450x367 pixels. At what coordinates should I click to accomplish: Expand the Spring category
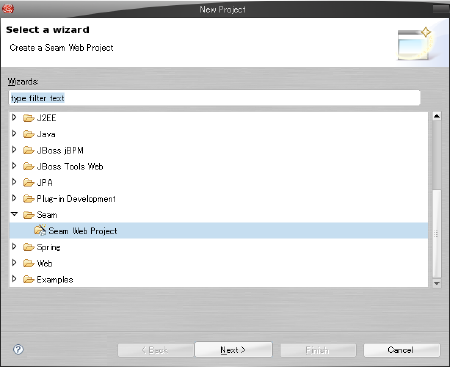pyautogui.click(x=14, y=247)
